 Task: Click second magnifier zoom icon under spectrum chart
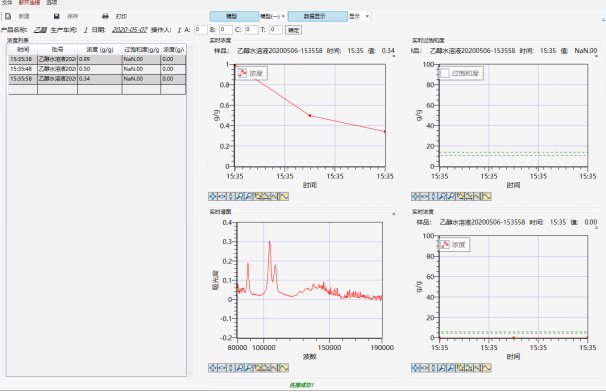pos(249,368)
